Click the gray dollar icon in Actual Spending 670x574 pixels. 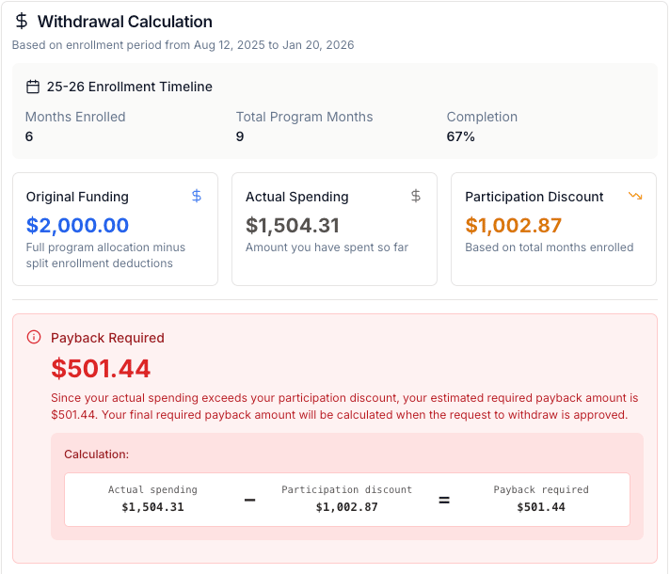(416, 196)
